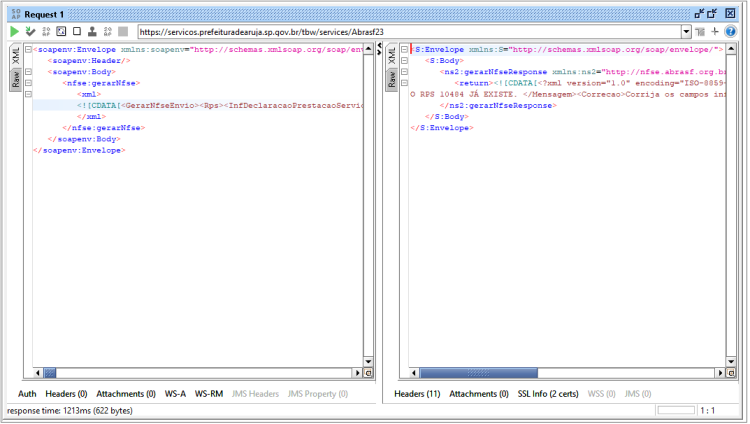This screenshot has height=424, width=750.
Task: Collapse the soapenv:Envelope node
Action: coord(28,49)
